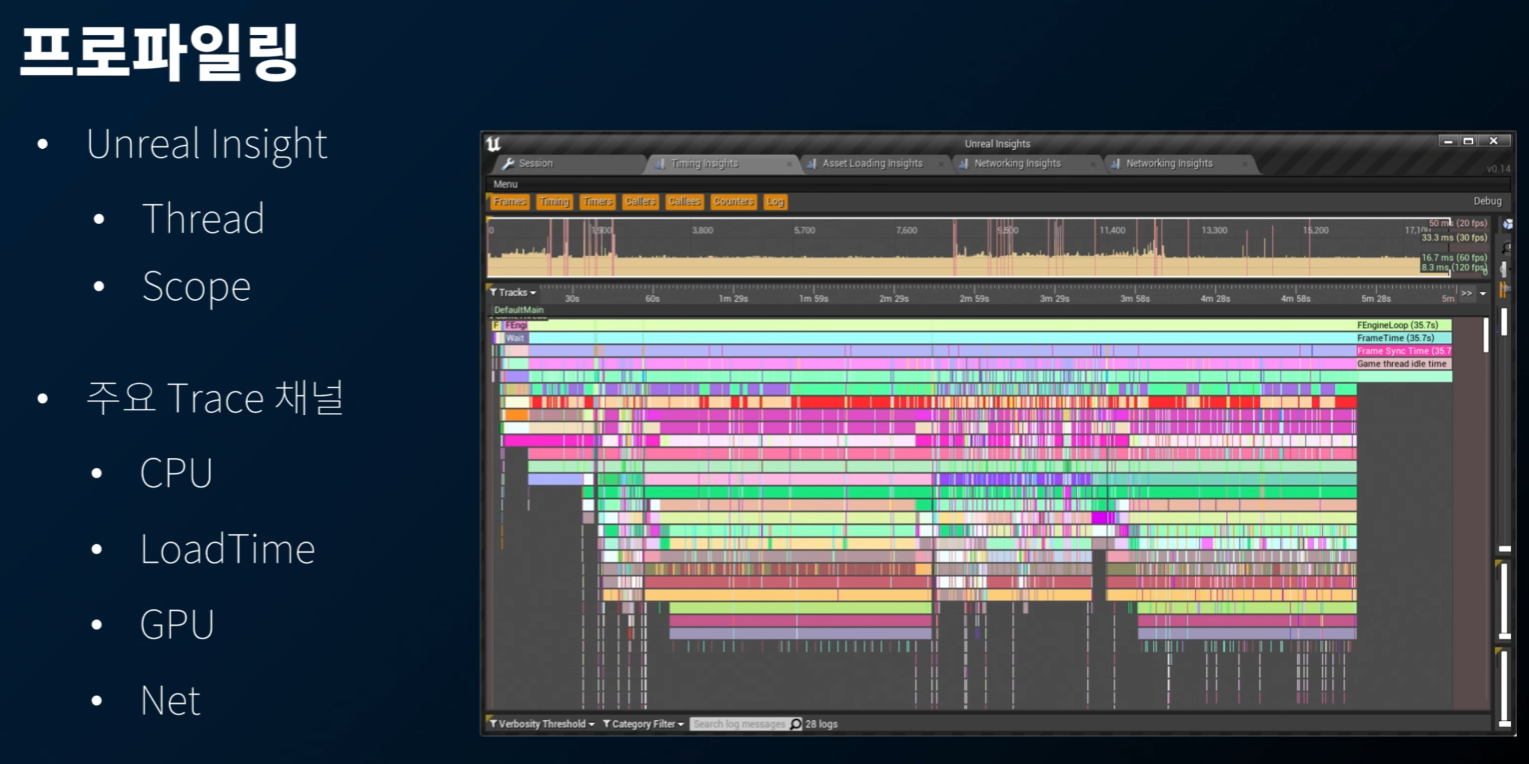The height and width of the screenshot is (764, 1529).
Task: Click the magnifier icon in log search
Action: [x=796, y=724]
